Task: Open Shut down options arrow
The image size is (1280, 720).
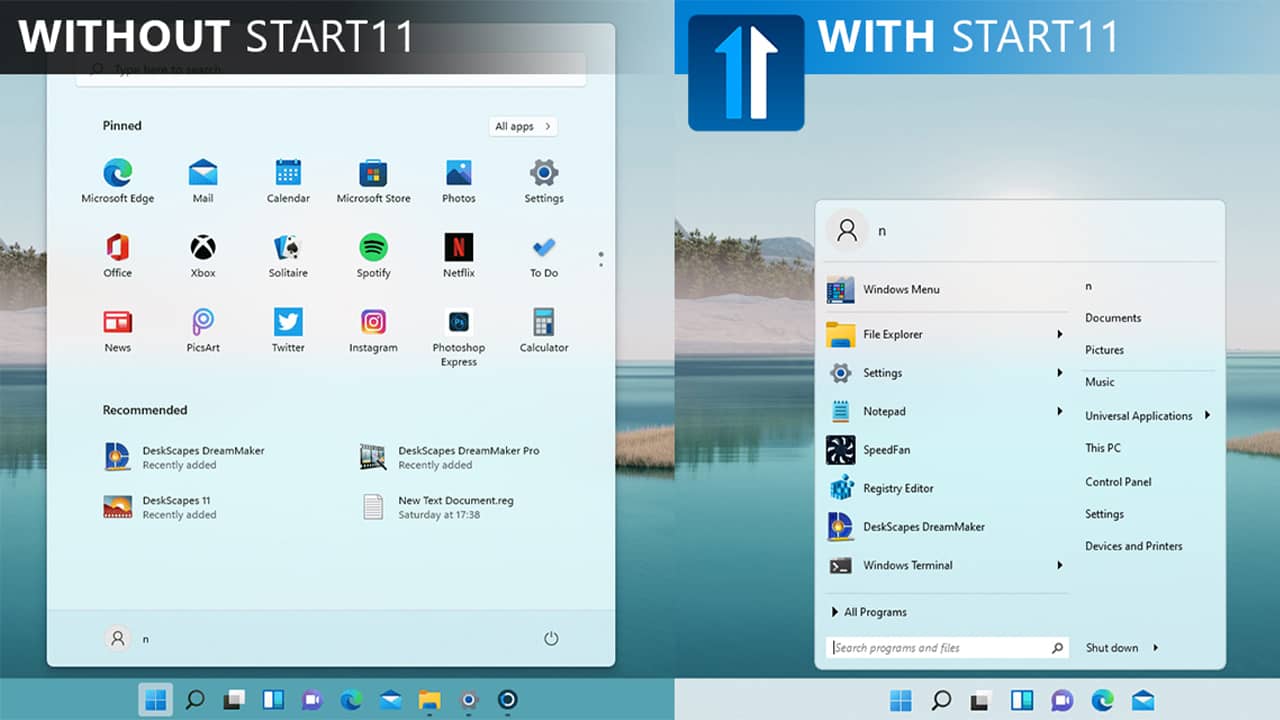Action: point(1156,648)
